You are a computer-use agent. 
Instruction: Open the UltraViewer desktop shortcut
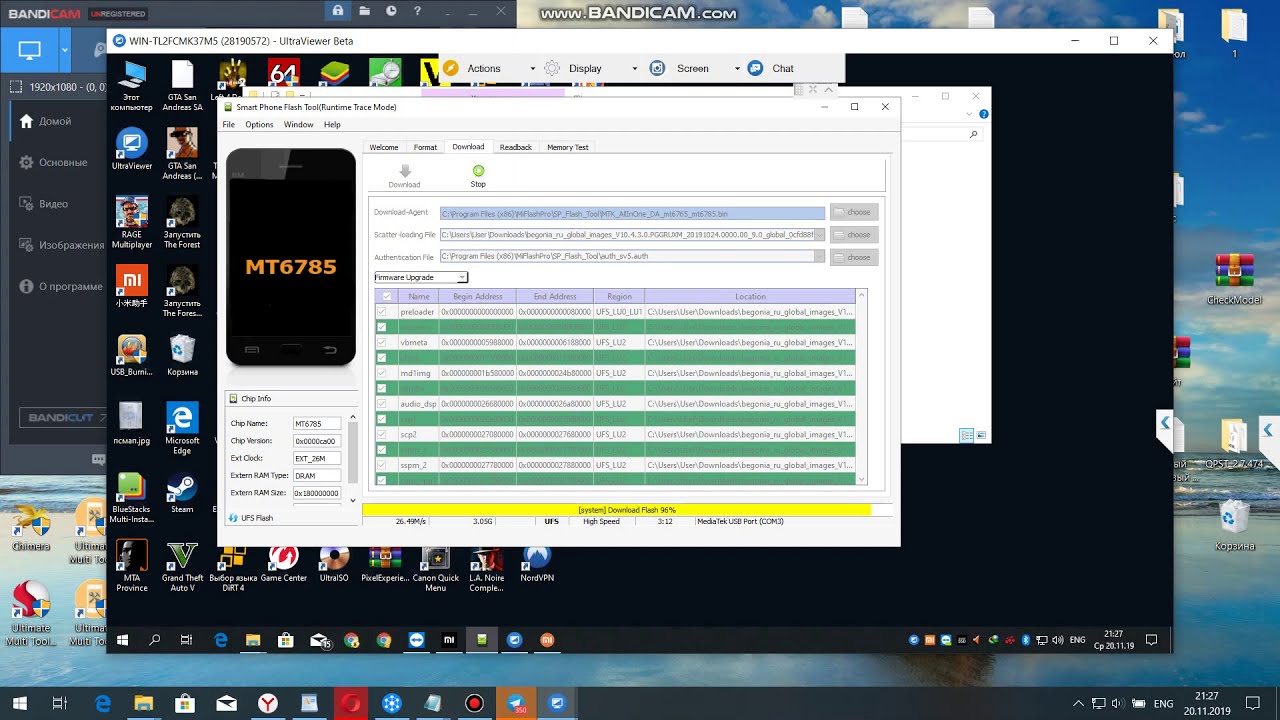click(x=132, y=149)
